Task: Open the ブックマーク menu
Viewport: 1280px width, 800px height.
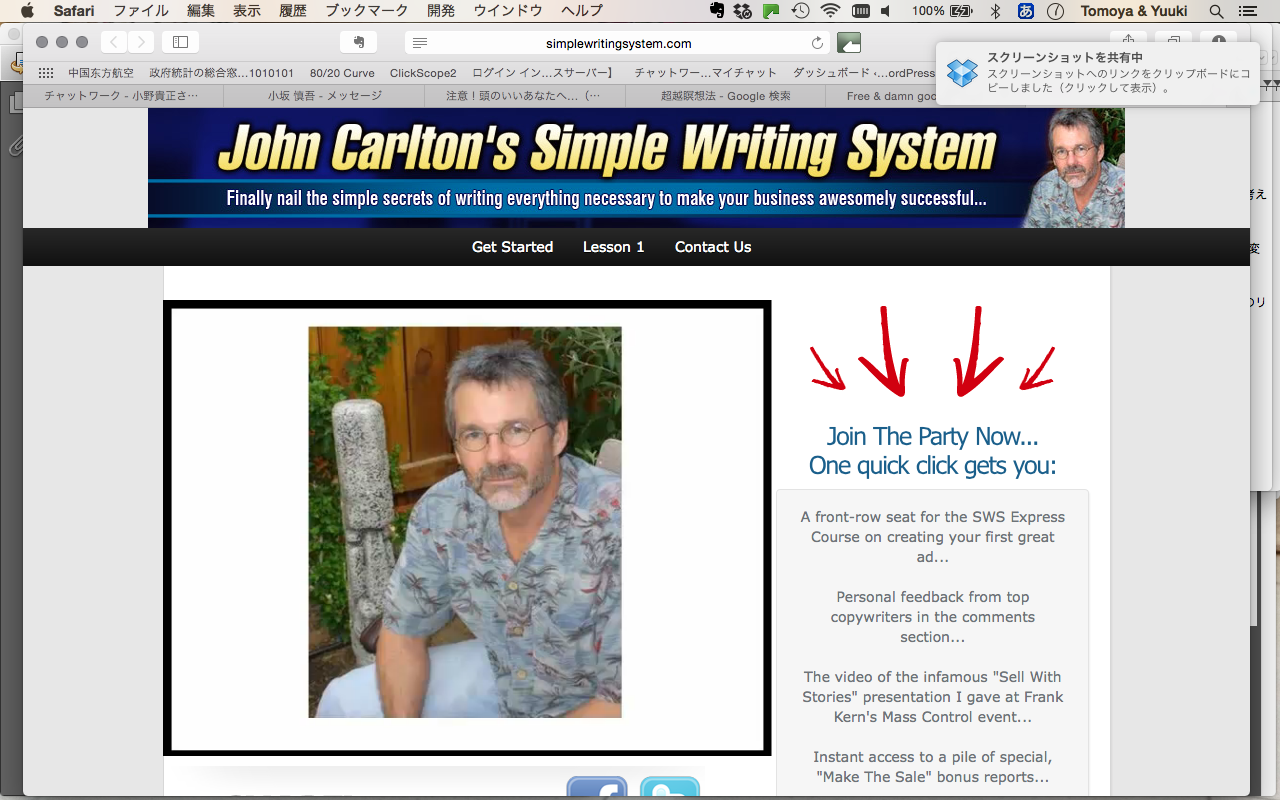Action: (367, 11)
